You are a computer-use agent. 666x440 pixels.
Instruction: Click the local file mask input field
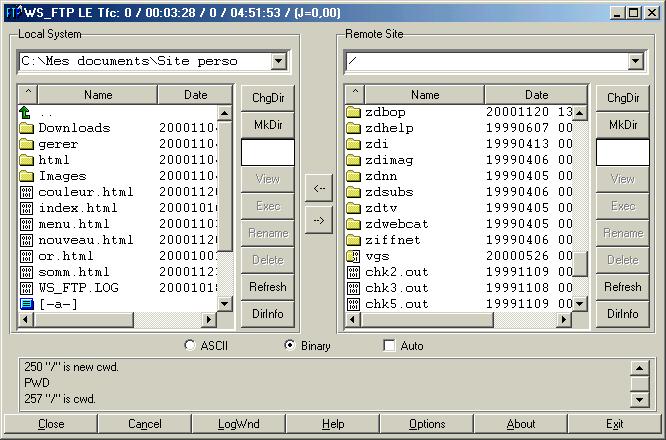[x=267, y=152]
